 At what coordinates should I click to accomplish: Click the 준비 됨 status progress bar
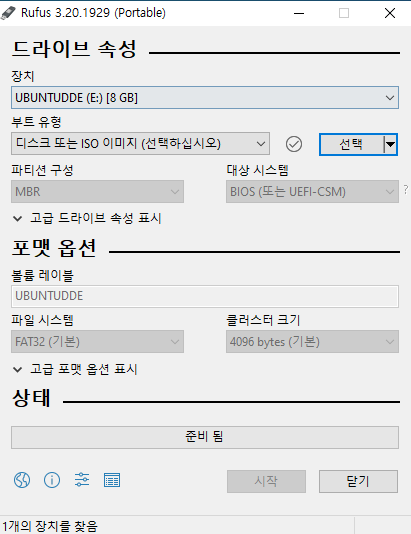[x=205, y=437]
